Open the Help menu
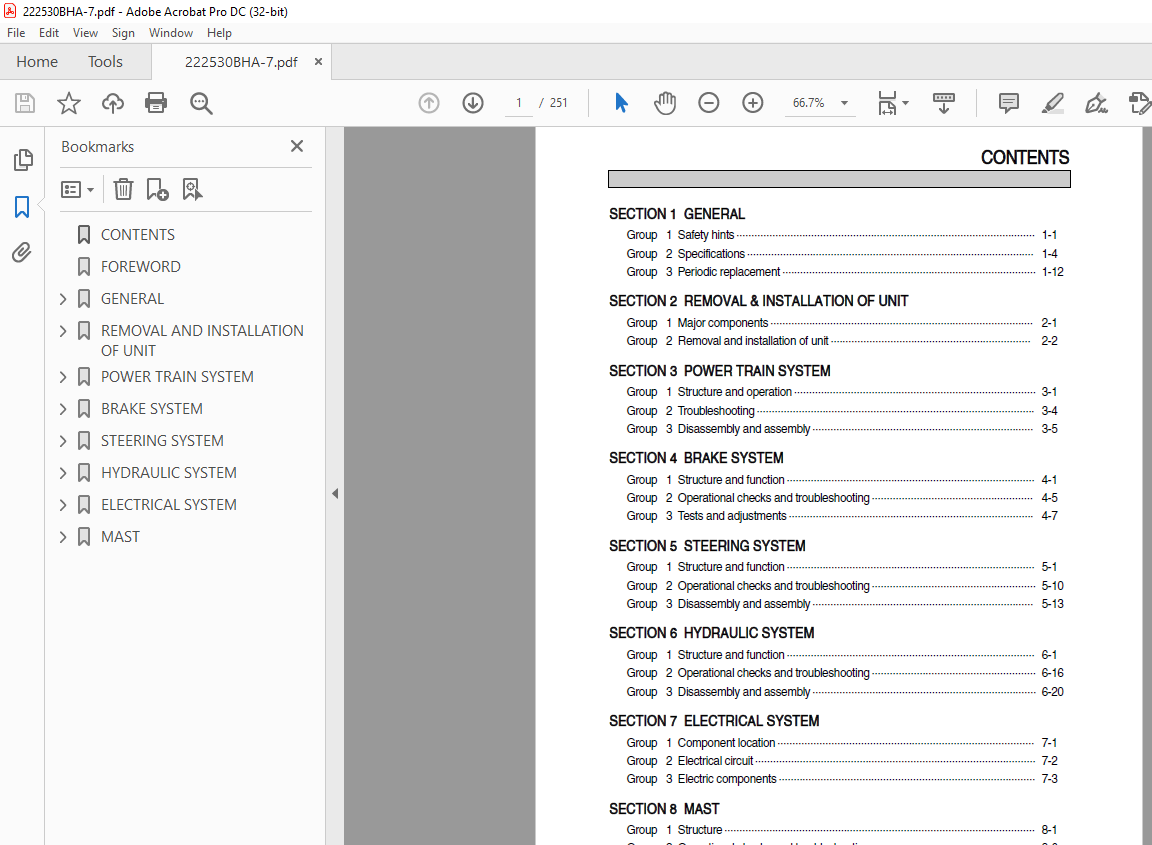The height and width of the screenshot is (845, 1152). click(x=219, y=33)
